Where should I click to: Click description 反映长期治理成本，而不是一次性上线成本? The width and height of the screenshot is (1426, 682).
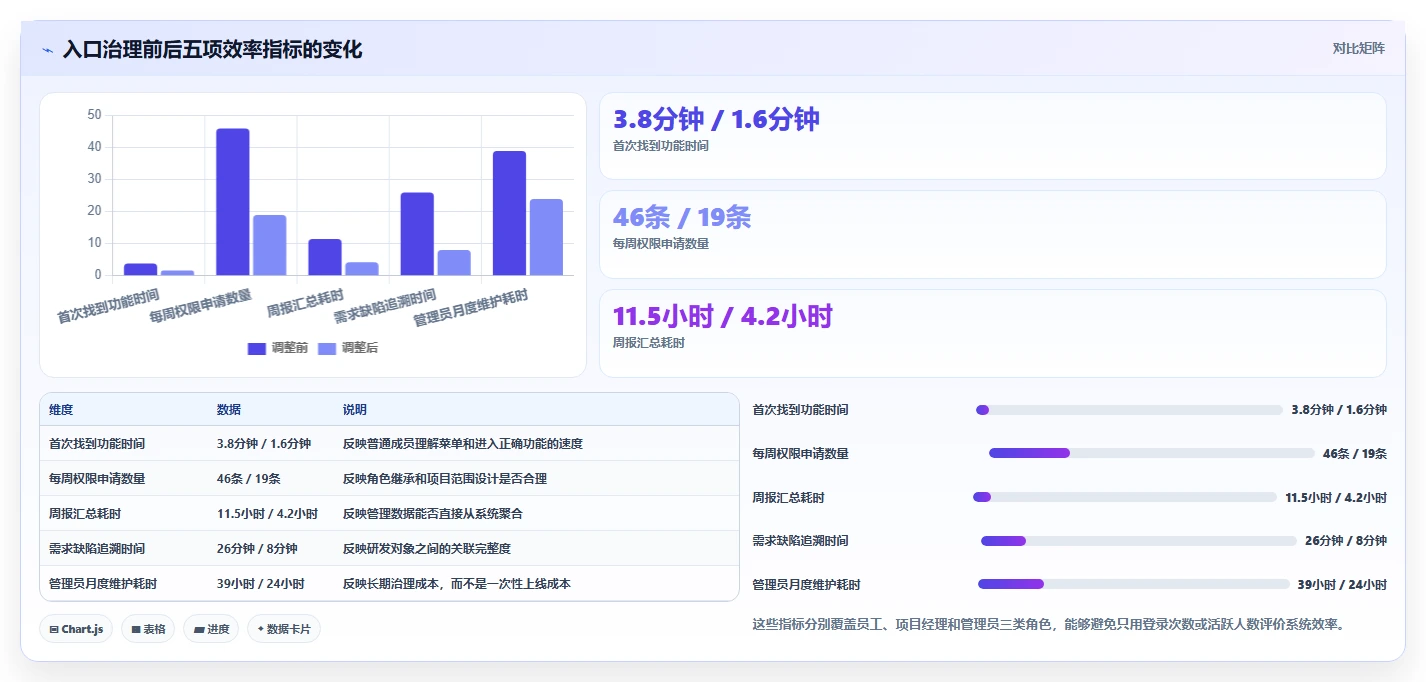click(x=457, y=584)
